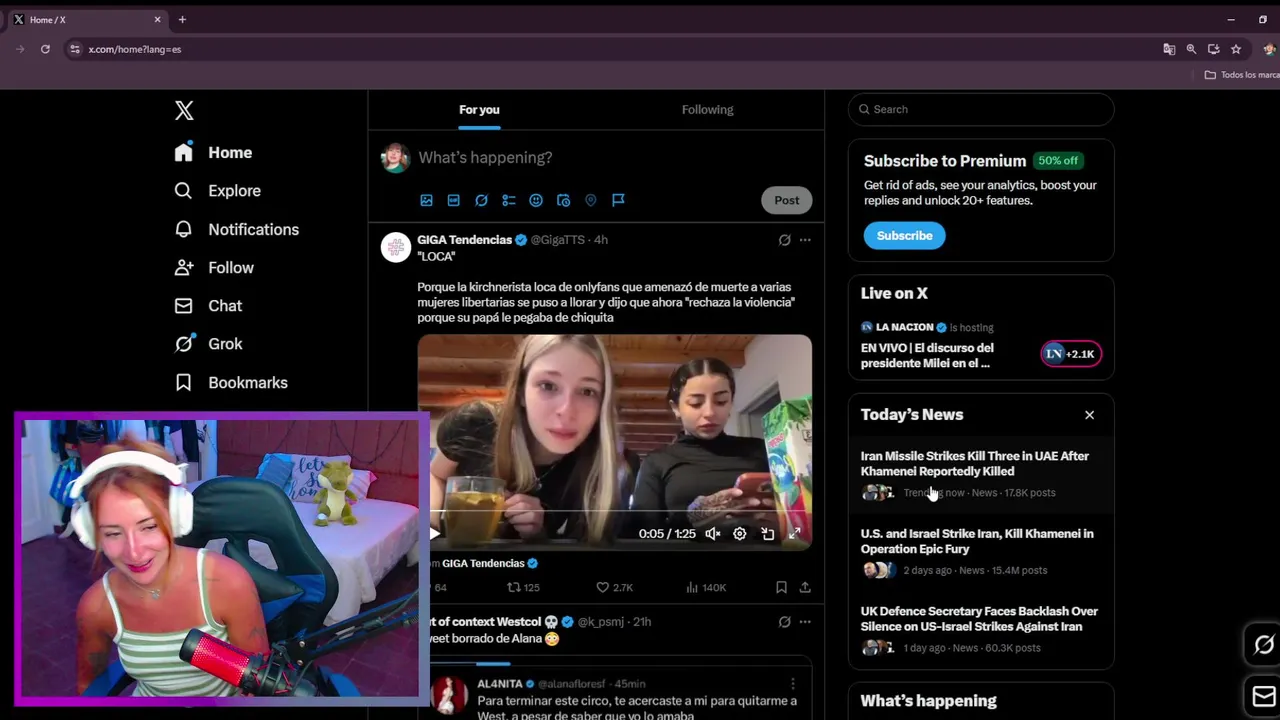Viewport: 1280px width, 720px height.
Task: Open the X logo home link
Action: [184, 111]
